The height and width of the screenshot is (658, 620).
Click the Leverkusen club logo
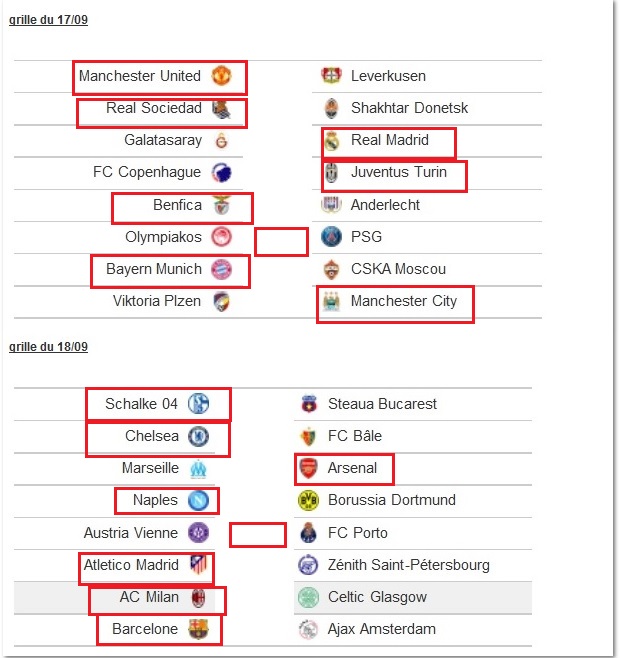pos(331,76)
